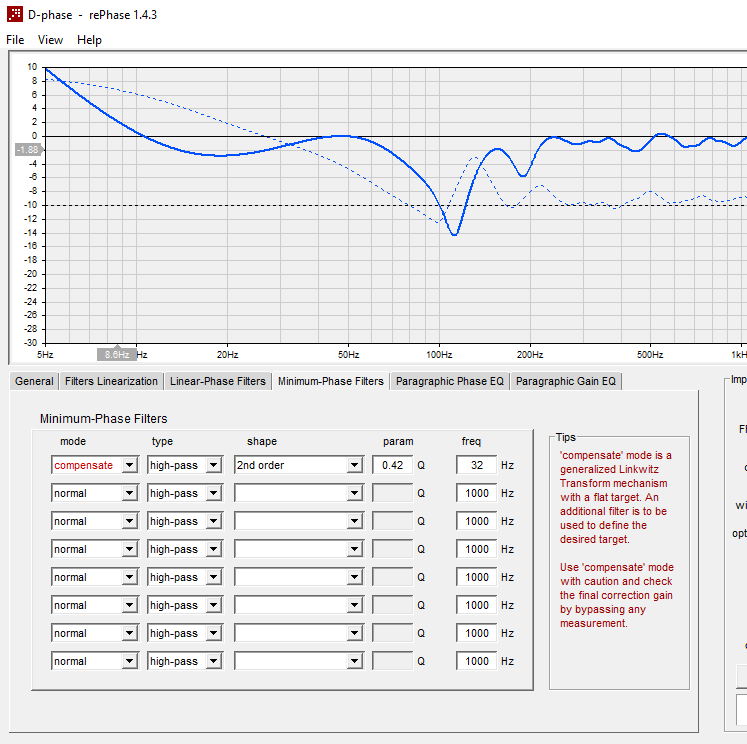This screenshot has height=744, width=747.
Task: Open the 2nd order shape dropdown
Action: (x=299, y=465)
